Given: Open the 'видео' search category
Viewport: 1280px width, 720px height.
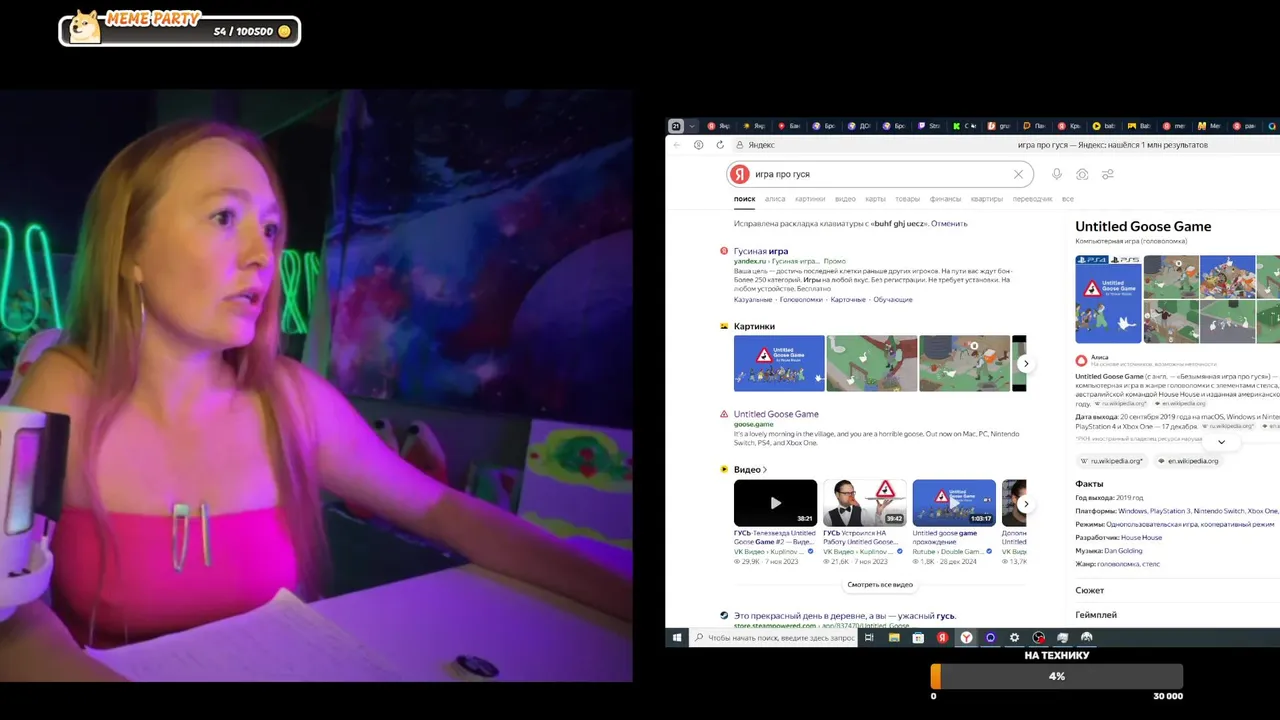Looking at the screenshot, I should pos(845,199).
